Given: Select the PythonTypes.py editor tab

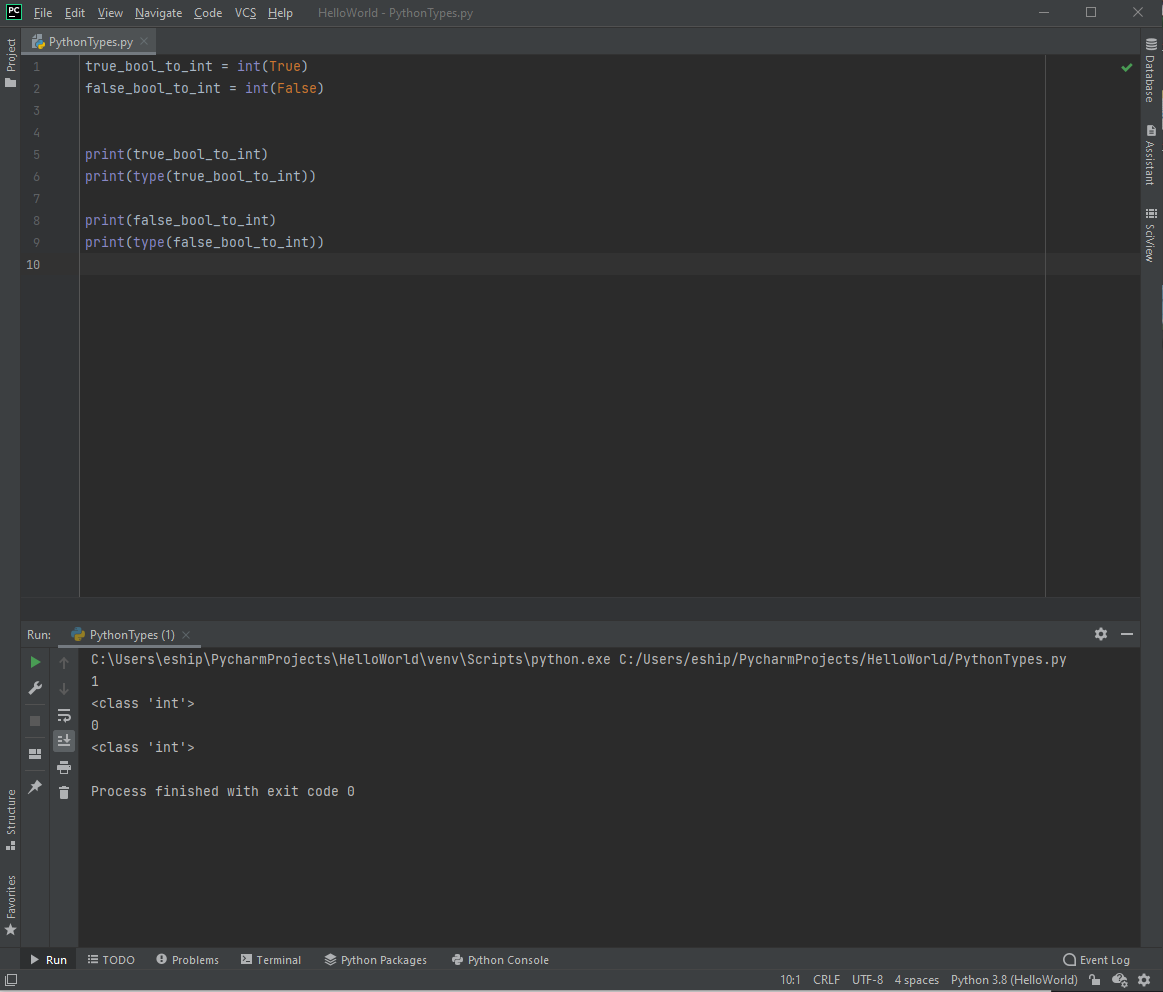Looking at the screenshot, I should 90,42.
